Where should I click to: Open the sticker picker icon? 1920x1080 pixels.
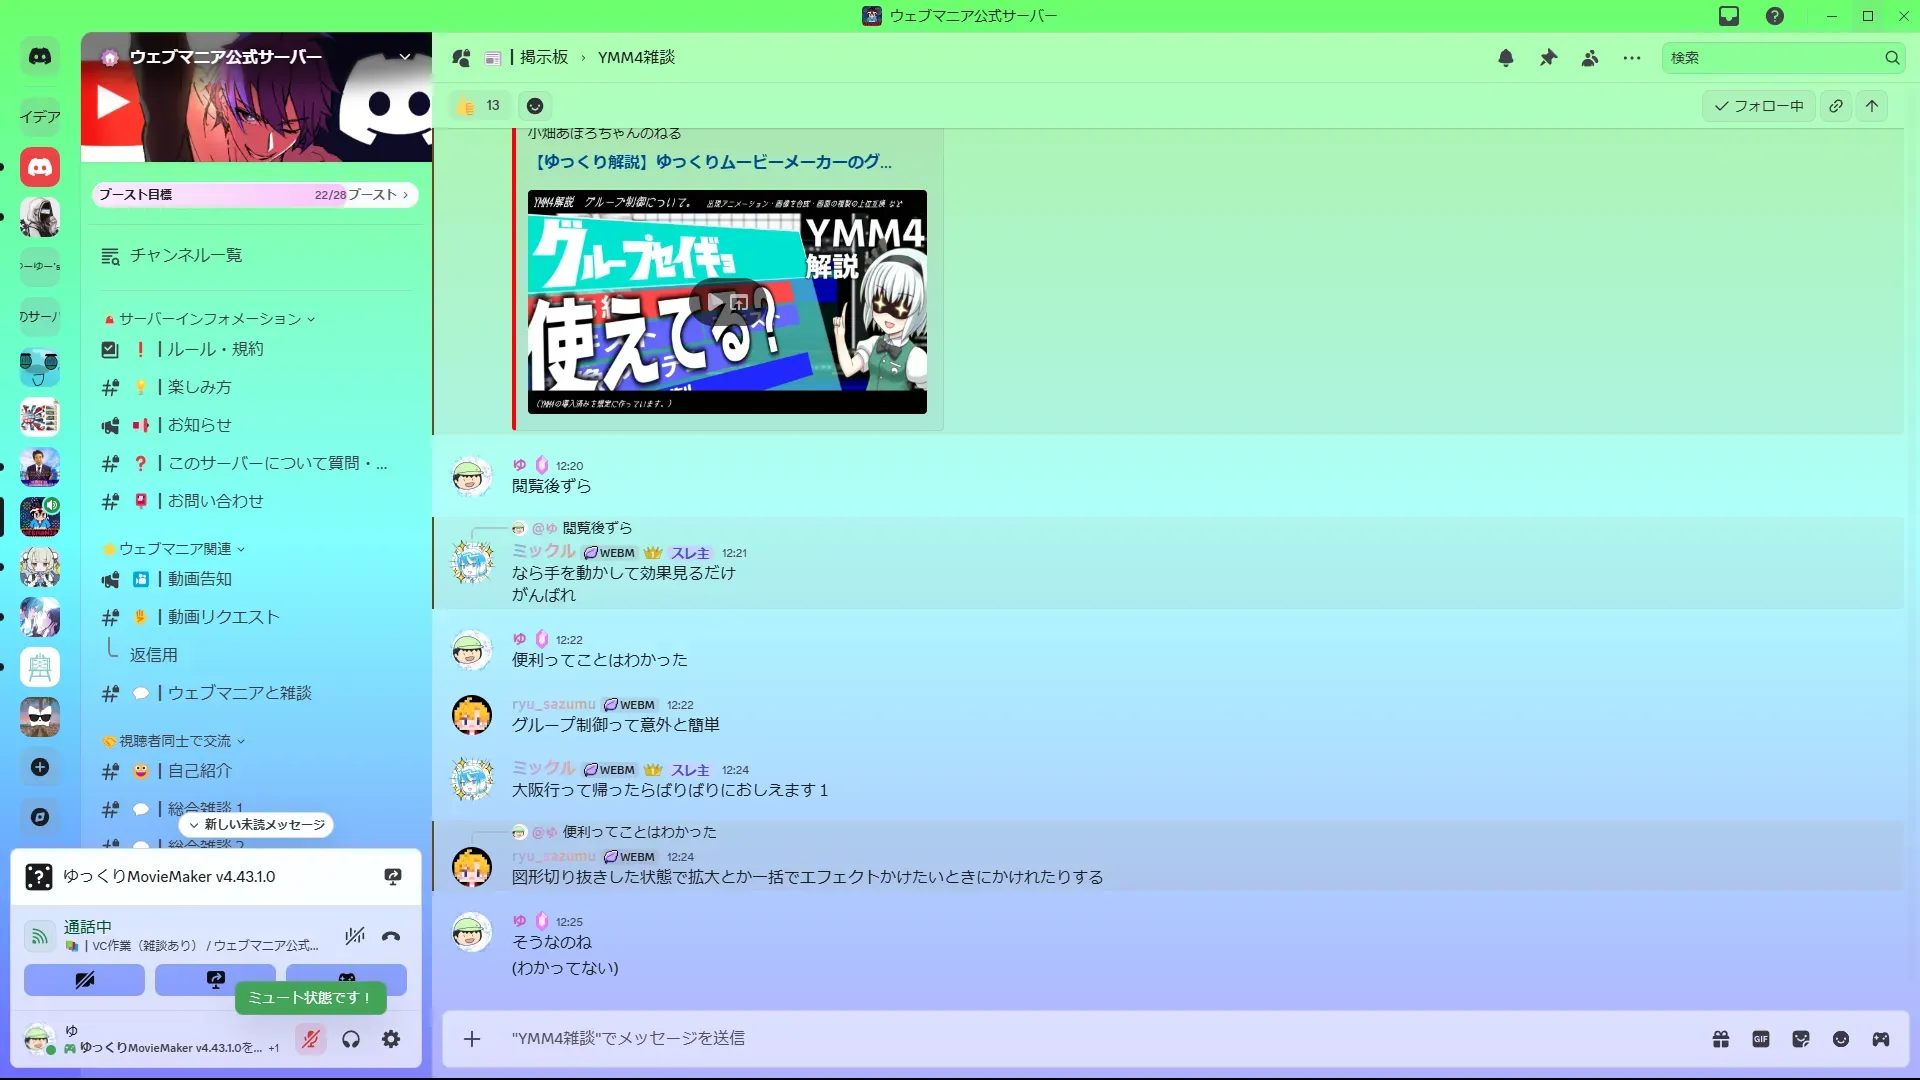[x=1801, y=1039]
